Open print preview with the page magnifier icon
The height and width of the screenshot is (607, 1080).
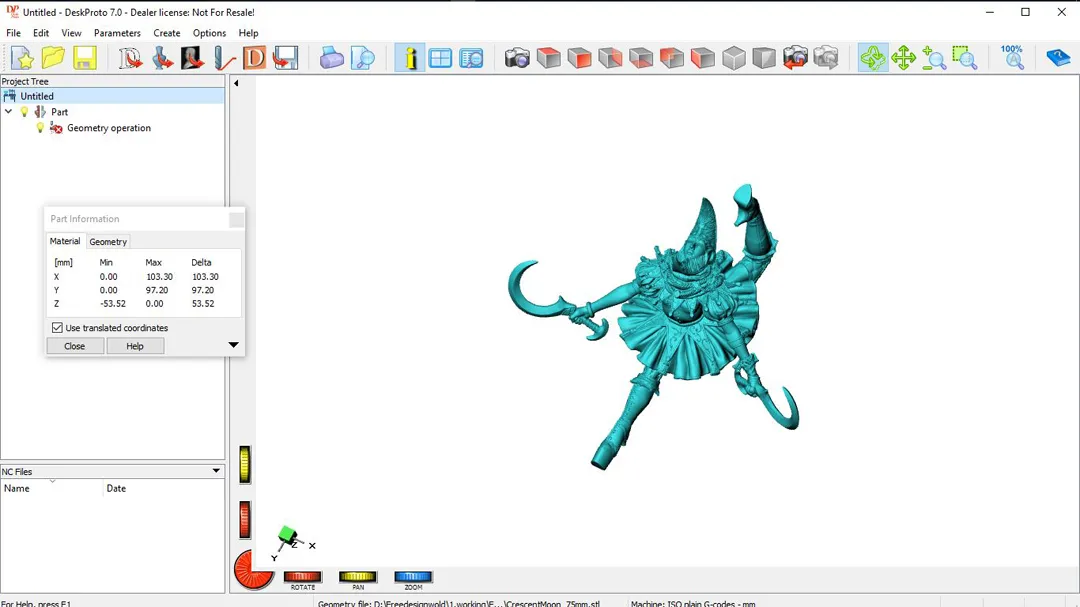362,58
